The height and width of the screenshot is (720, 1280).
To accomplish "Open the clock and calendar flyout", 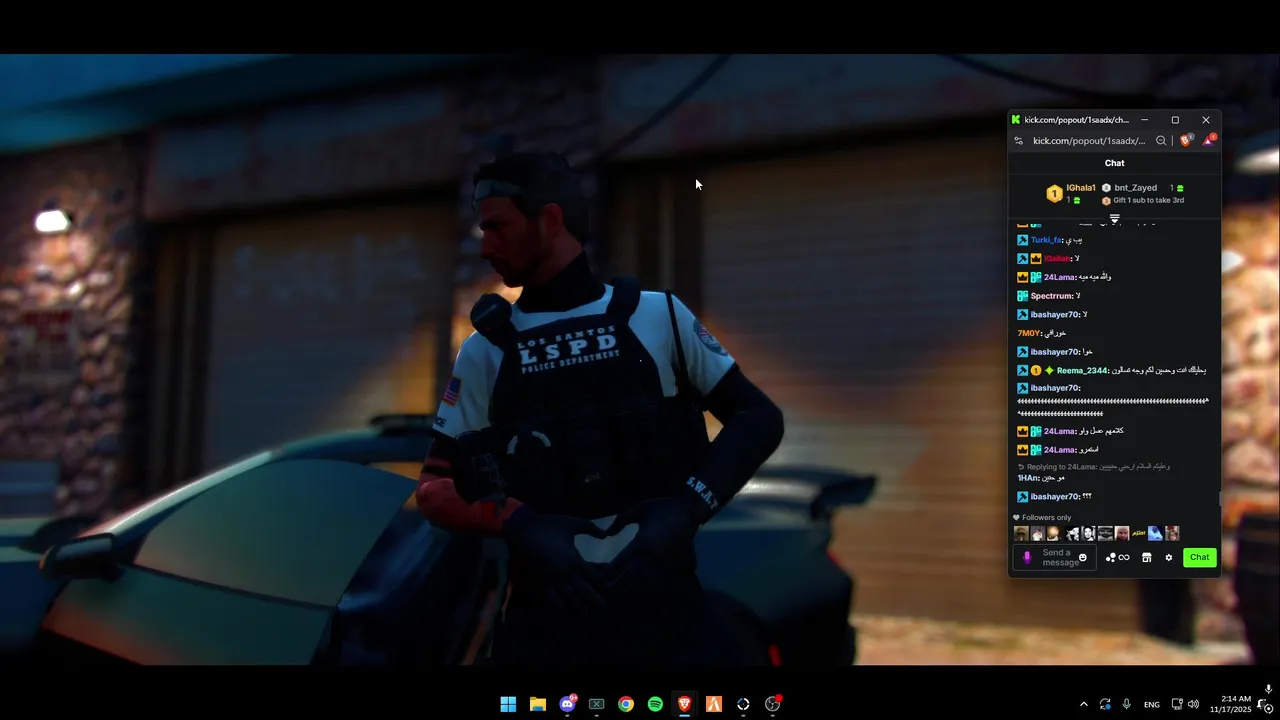I will 1229,704.
